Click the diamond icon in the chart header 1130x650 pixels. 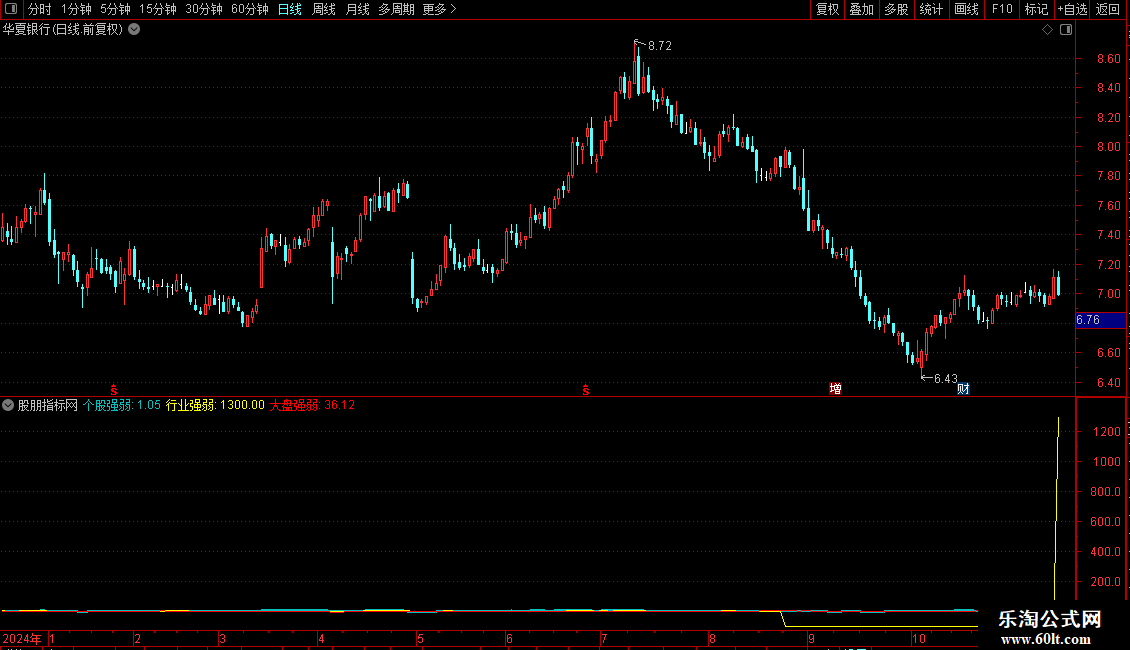(1047, 30)
